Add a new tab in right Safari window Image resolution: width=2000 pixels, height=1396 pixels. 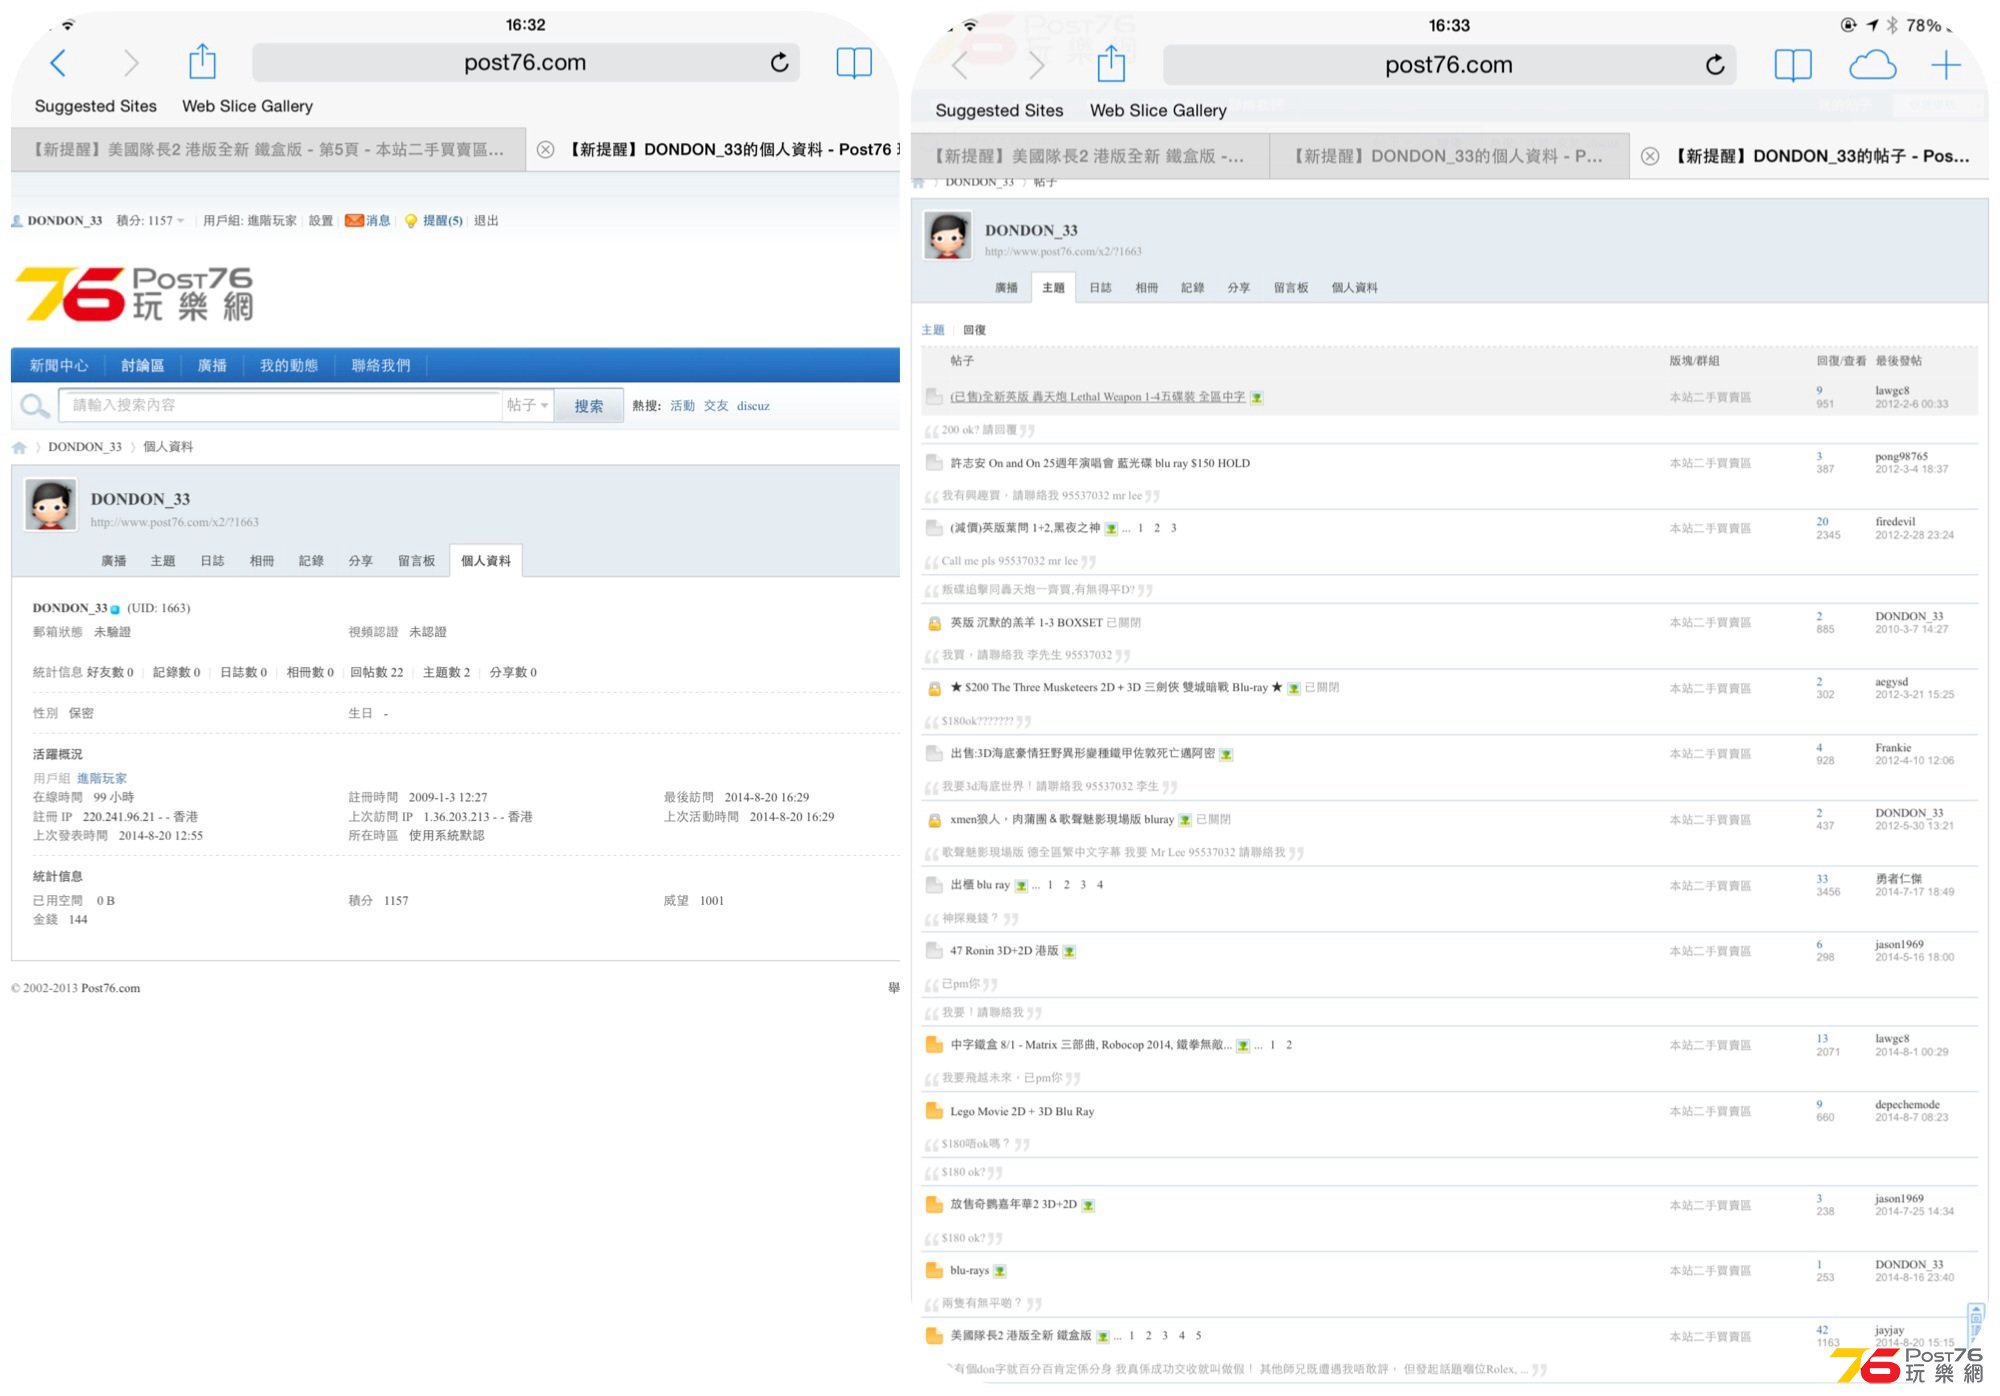[x=1946, y=66]
